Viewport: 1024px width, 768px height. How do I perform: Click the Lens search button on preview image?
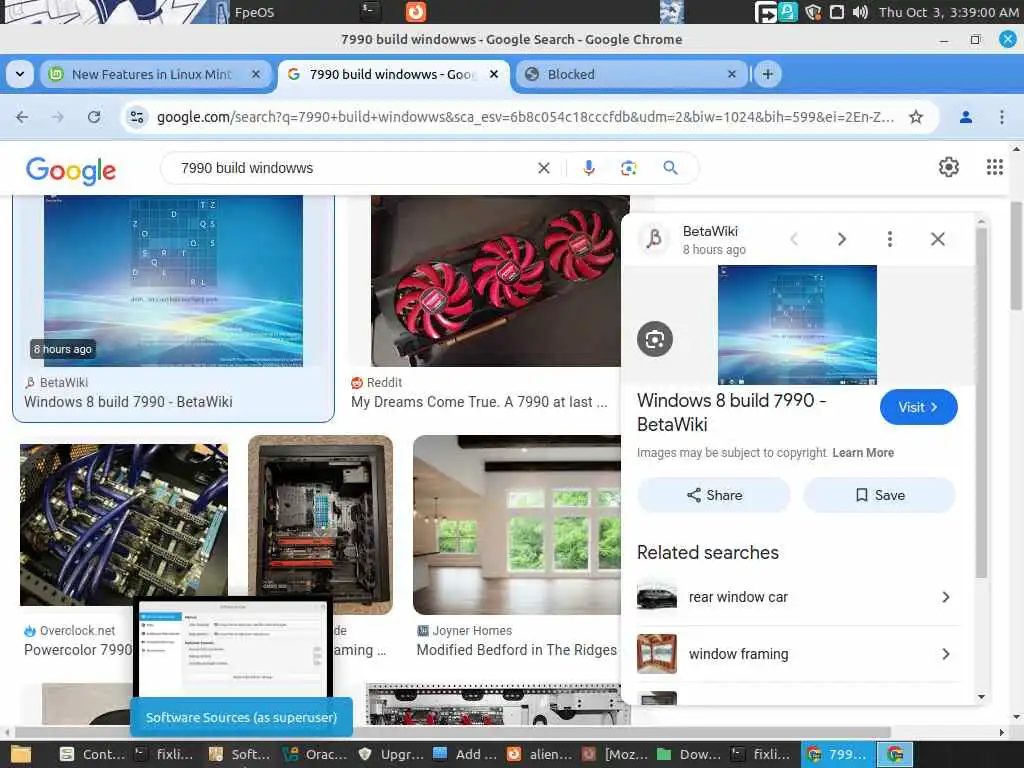click(654, 339)
